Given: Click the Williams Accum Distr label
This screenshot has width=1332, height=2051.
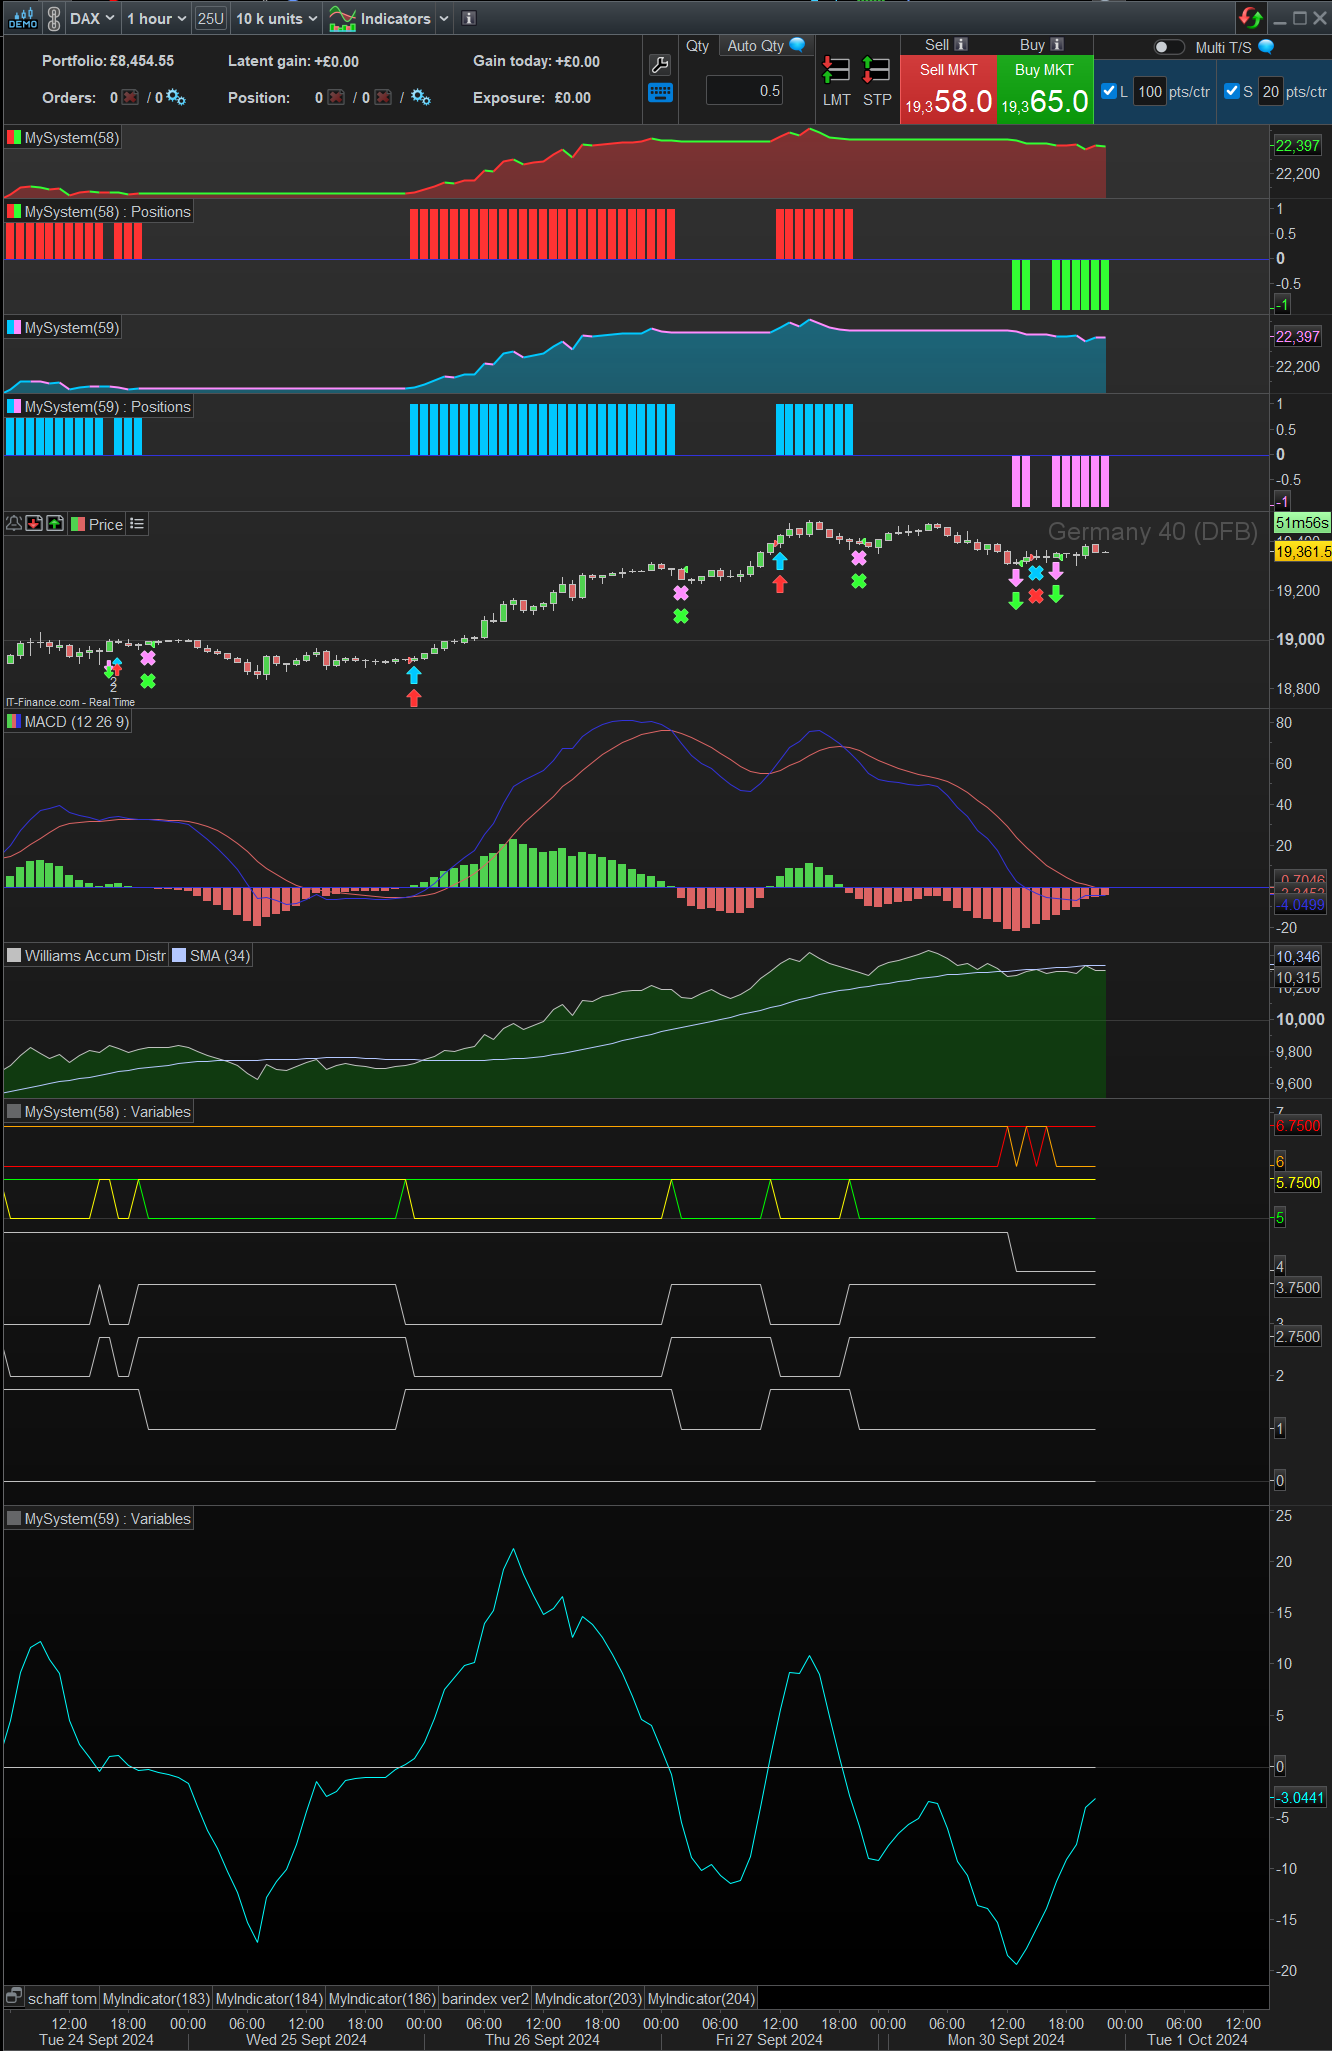Looking at the screenshot, I should (95, 956).
